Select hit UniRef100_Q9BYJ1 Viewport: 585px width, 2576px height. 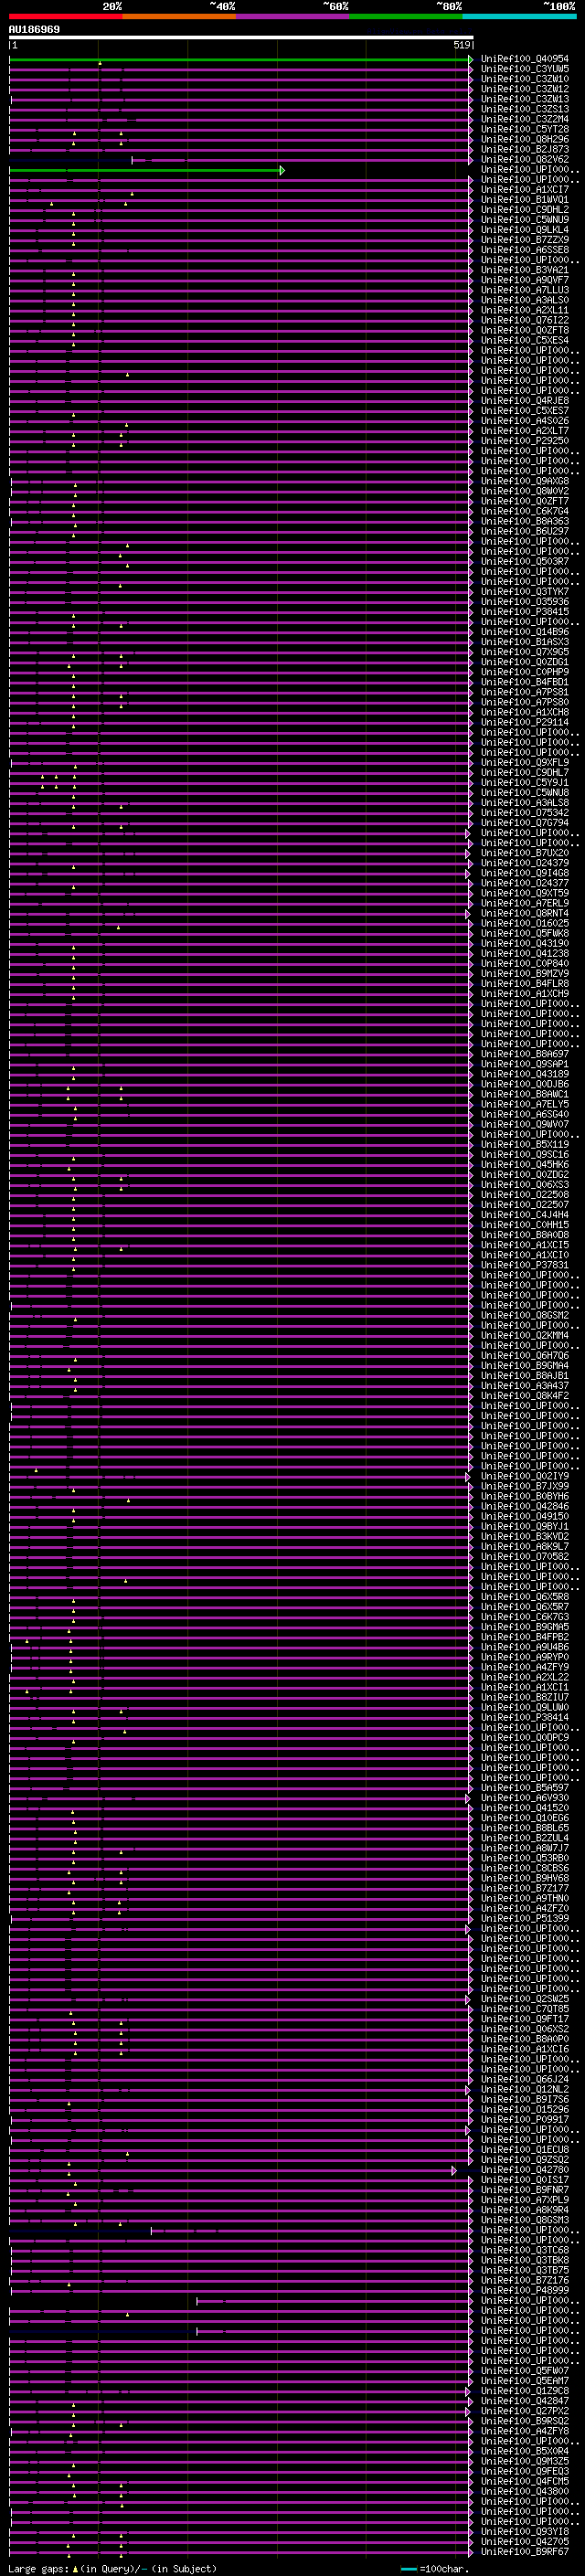tap(525, 1526)
